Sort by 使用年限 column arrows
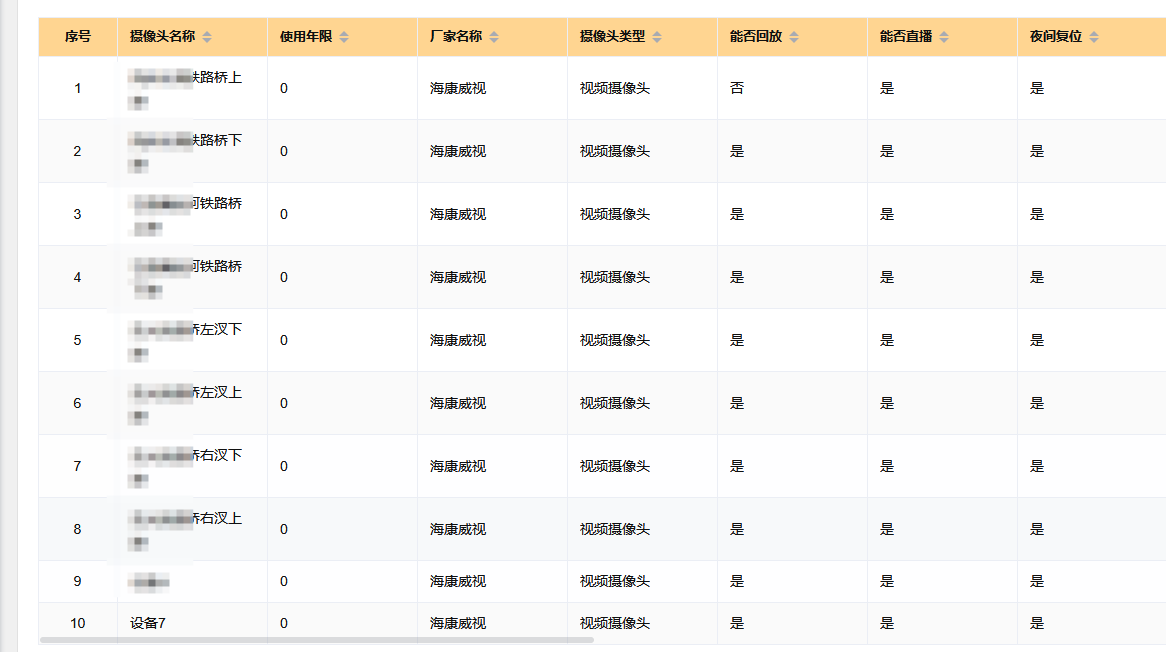Image resolution: width=1166 pixels, height=652 pixels. (x=344, y=37)
